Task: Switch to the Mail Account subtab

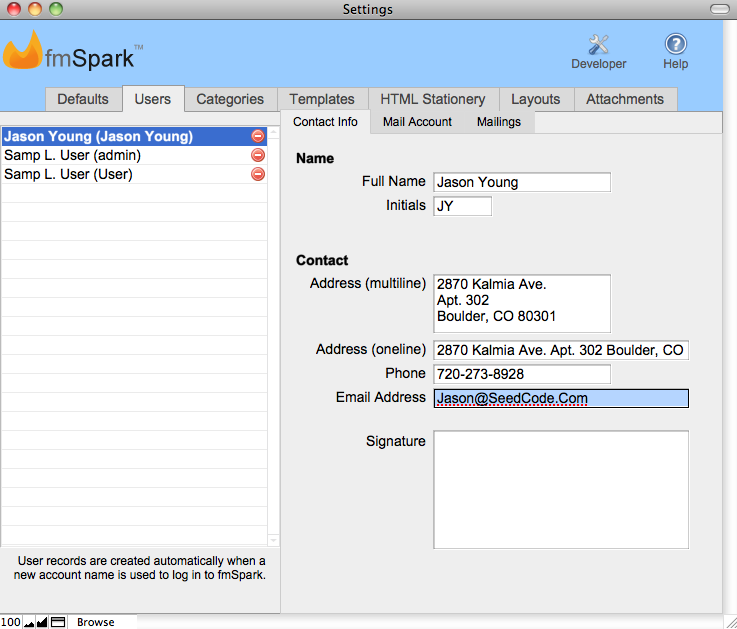Action: point(417,122)
